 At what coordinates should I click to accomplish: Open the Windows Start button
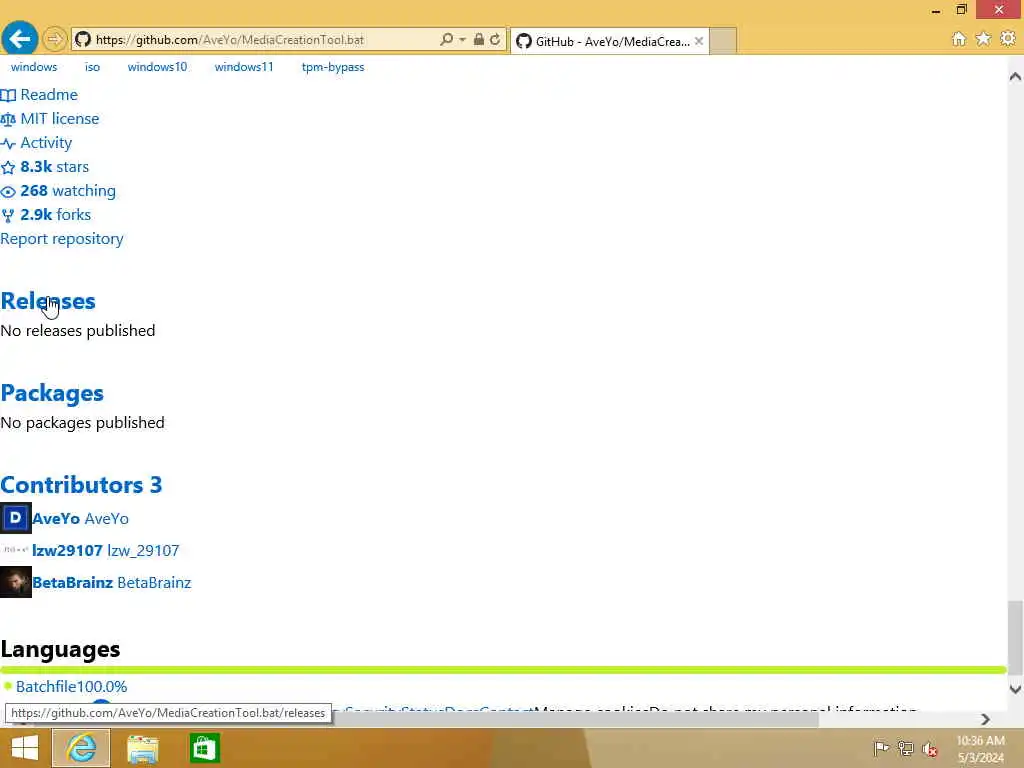tap(24, 748)
